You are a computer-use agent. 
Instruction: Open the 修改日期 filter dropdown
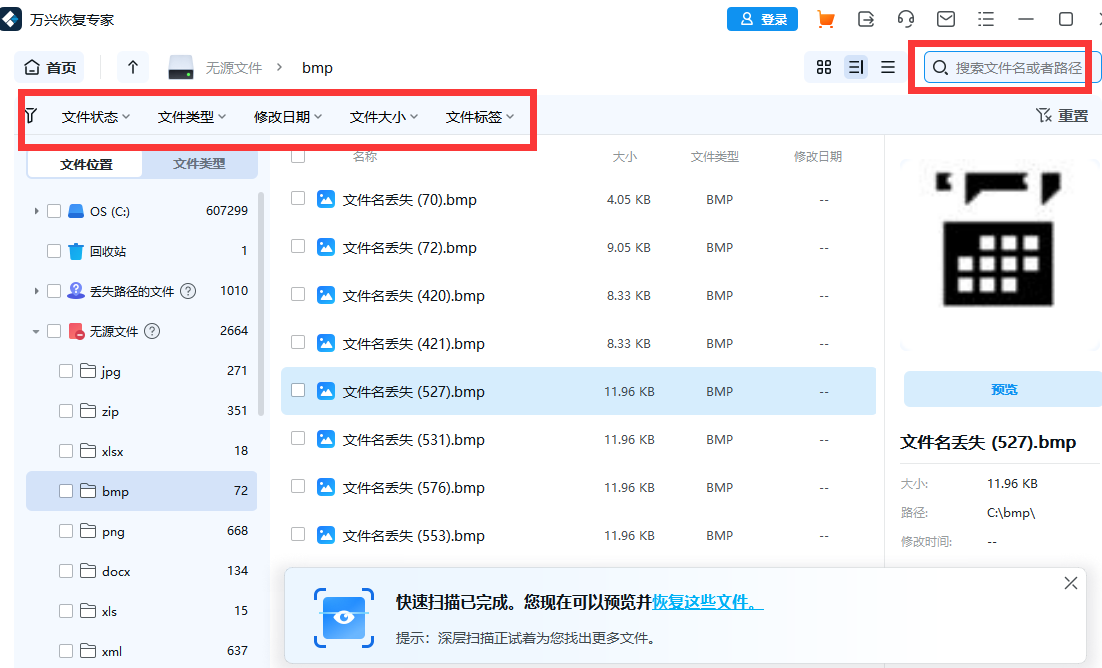coord(287,115)
